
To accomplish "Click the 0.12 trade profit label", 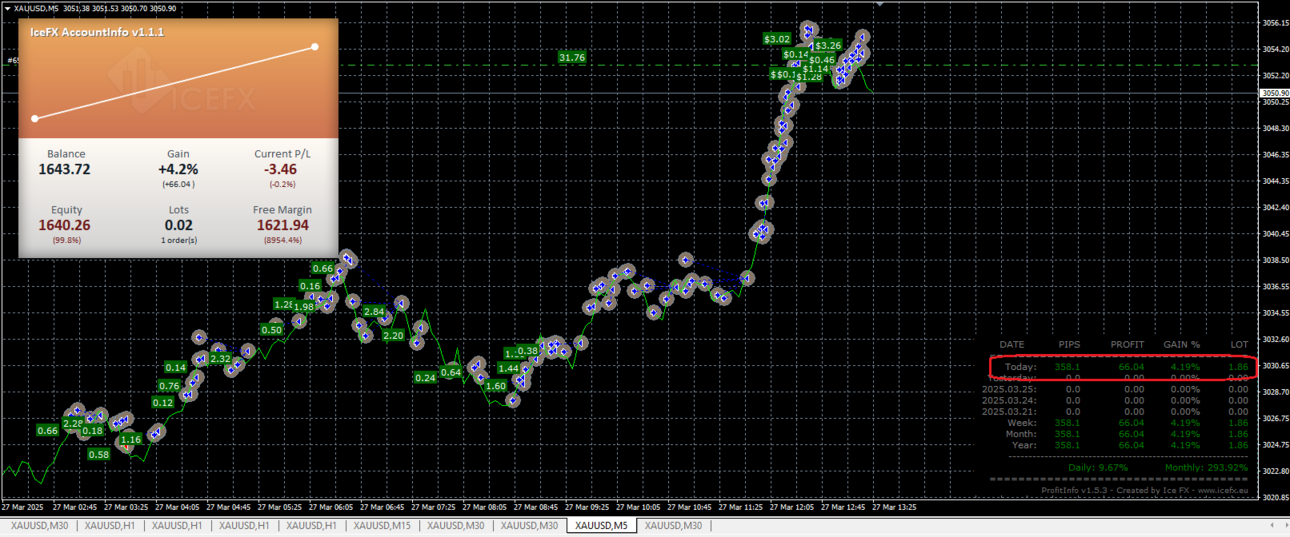I will click(163, 402).
